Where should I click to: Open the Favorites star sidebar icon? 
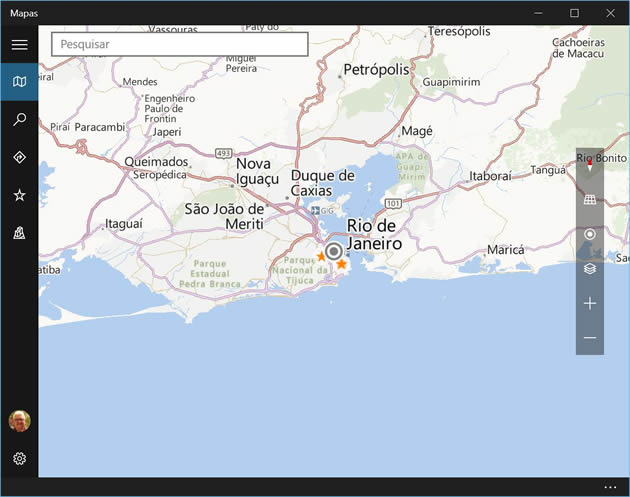point(19,195)
